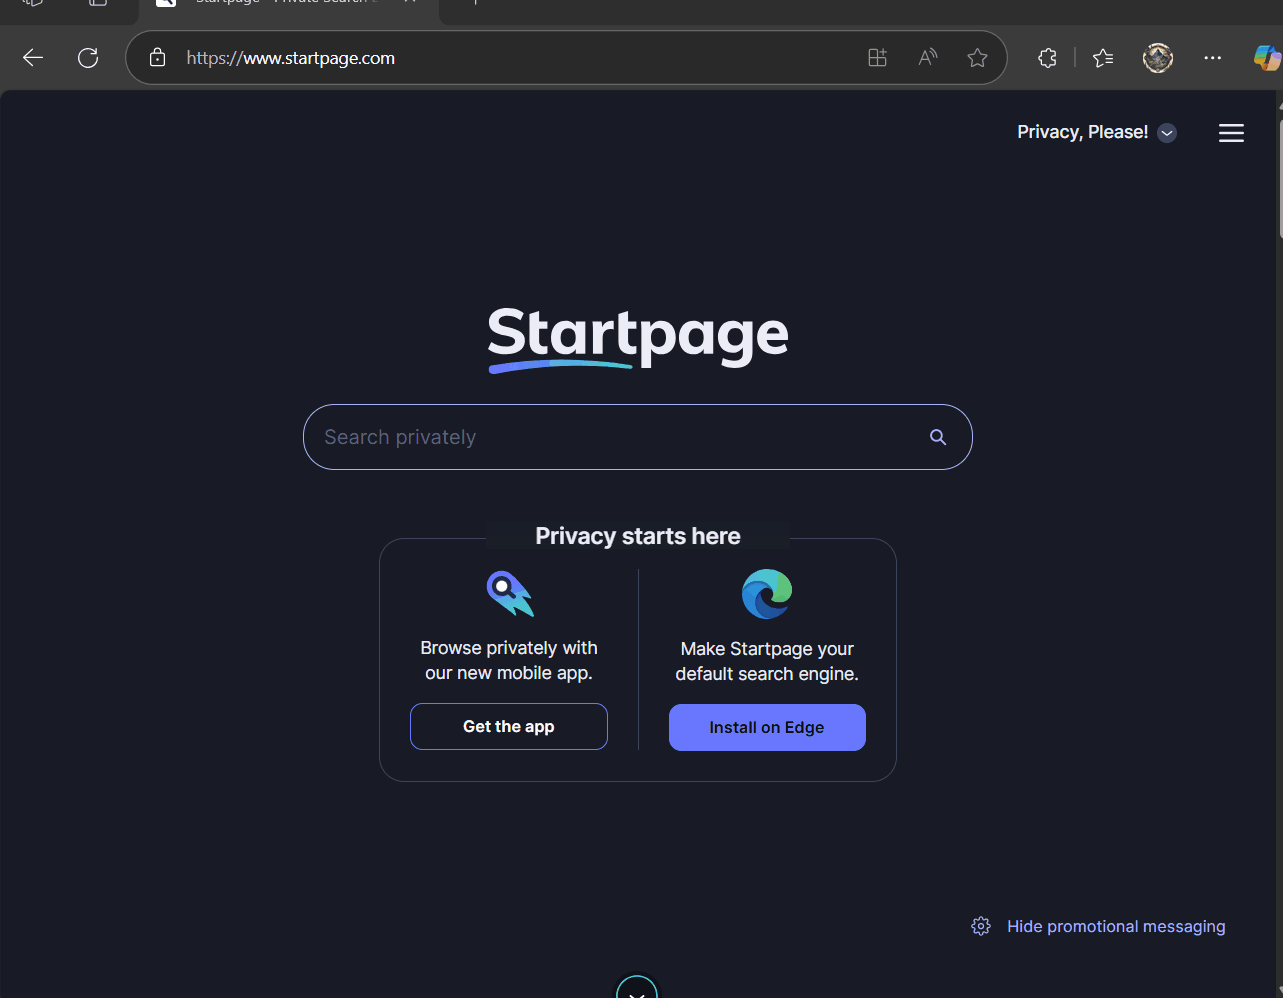Launch the Copilot icon in toolbar

coord(1267,58)
